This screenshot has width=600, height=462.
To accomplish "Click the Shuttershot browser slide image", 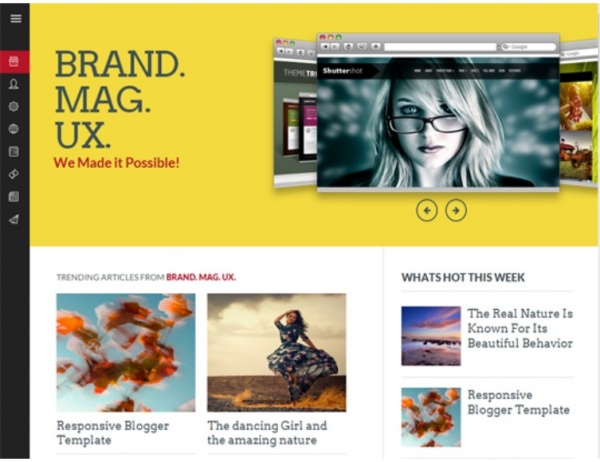I will point(438,113).
